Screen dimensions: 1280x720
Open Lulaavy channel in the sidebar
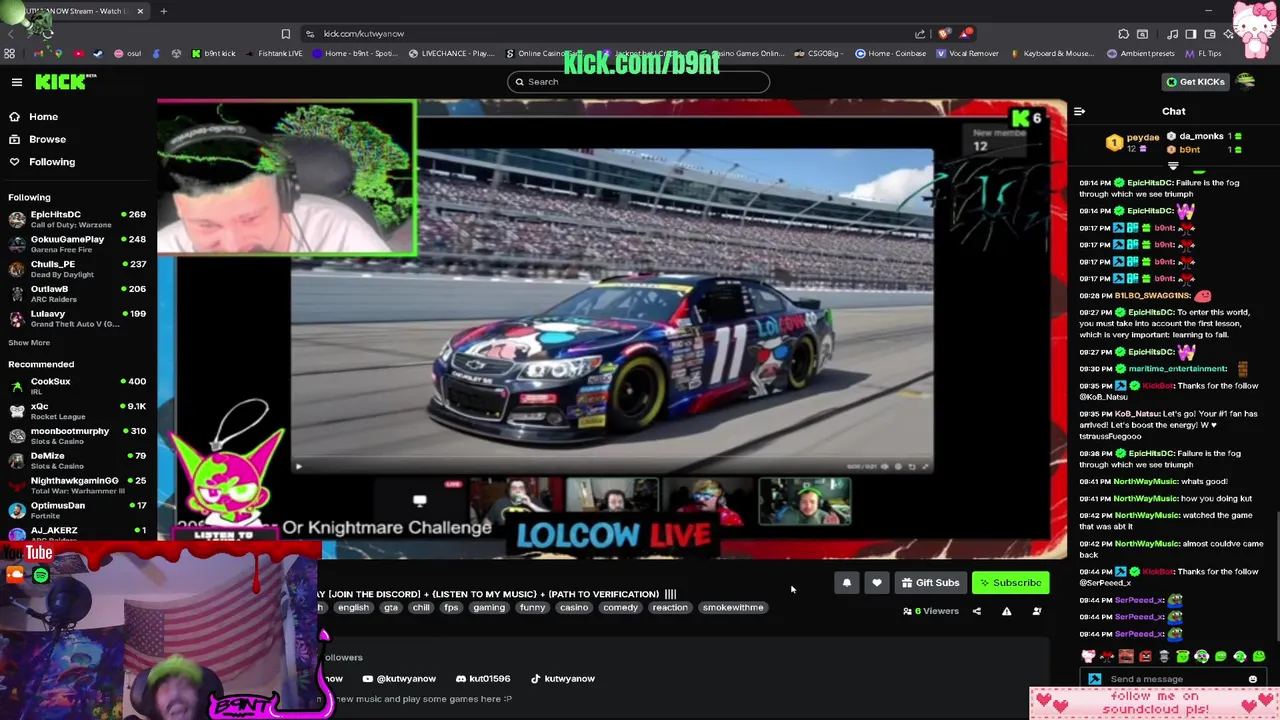click(77, 319)
